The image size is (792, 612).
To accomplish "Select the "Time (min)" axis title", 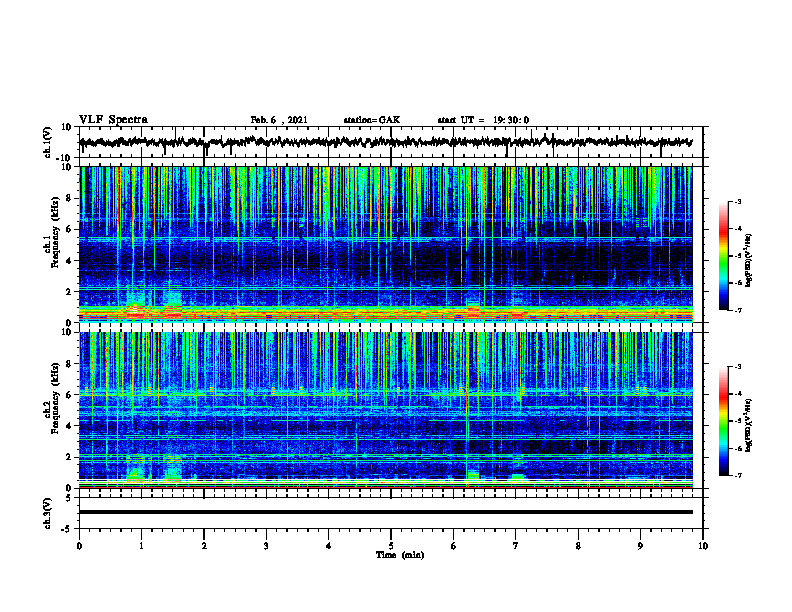I will [400, 555].
